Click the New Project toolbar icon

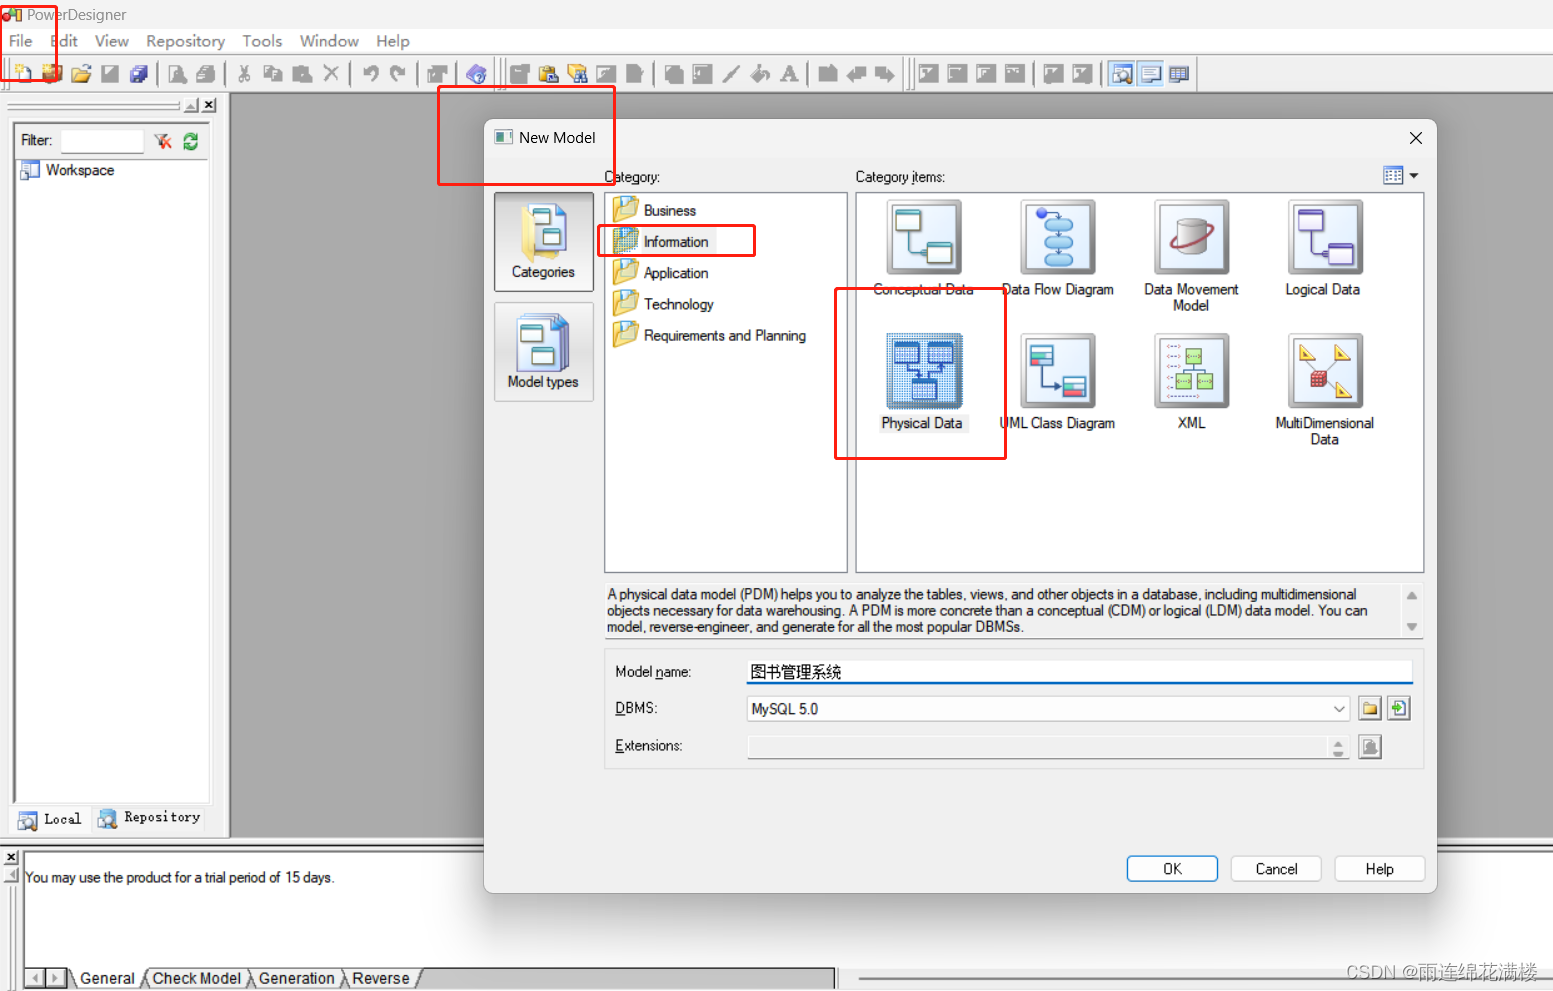[x=52, y=73]
